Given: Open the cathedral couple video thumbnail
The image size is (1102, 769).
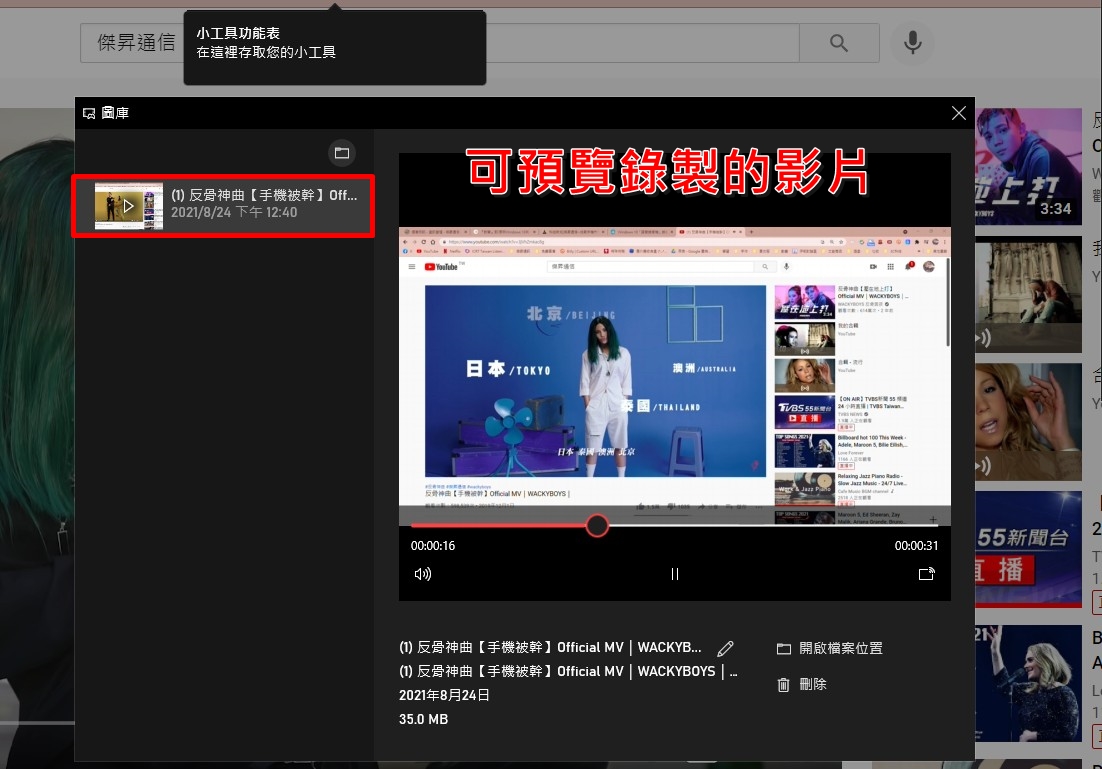Looking at the screenshot, I should (1028, 294).
